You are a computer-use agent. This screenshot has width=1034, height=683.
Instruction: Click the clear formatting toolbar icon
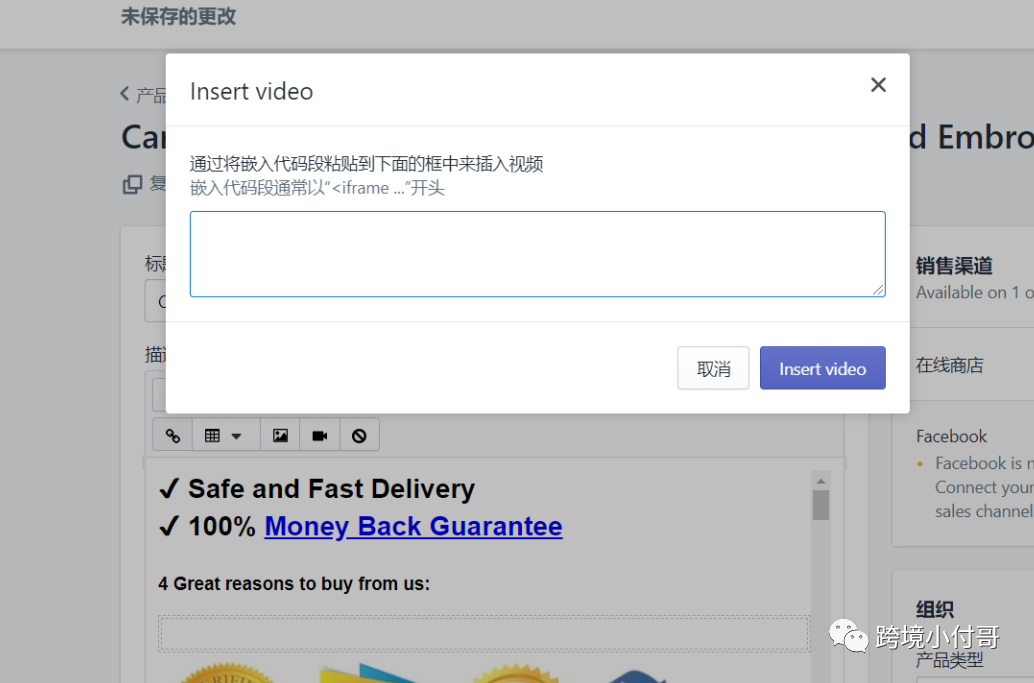[359, 435]
